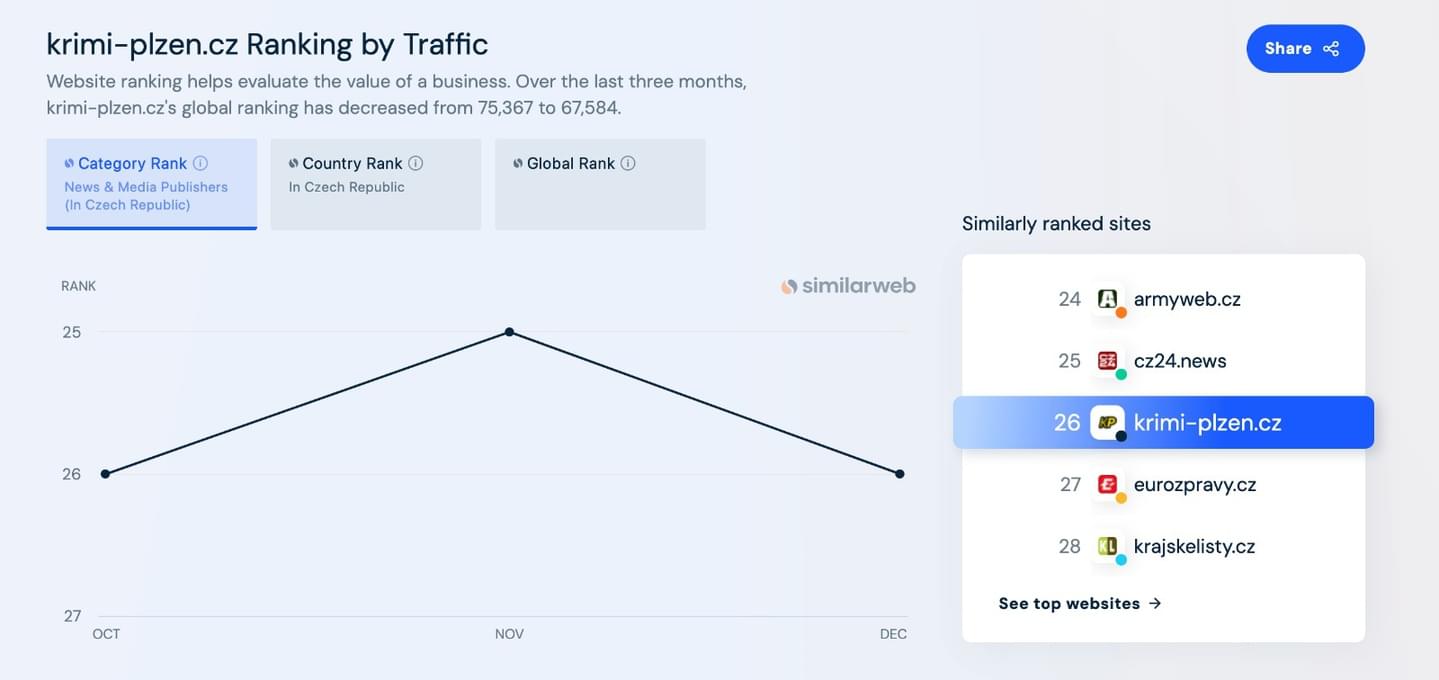The image size is (1439, 680).
Task: Click the eurozpravy.cz site favicon
Action: (1107, 485)
